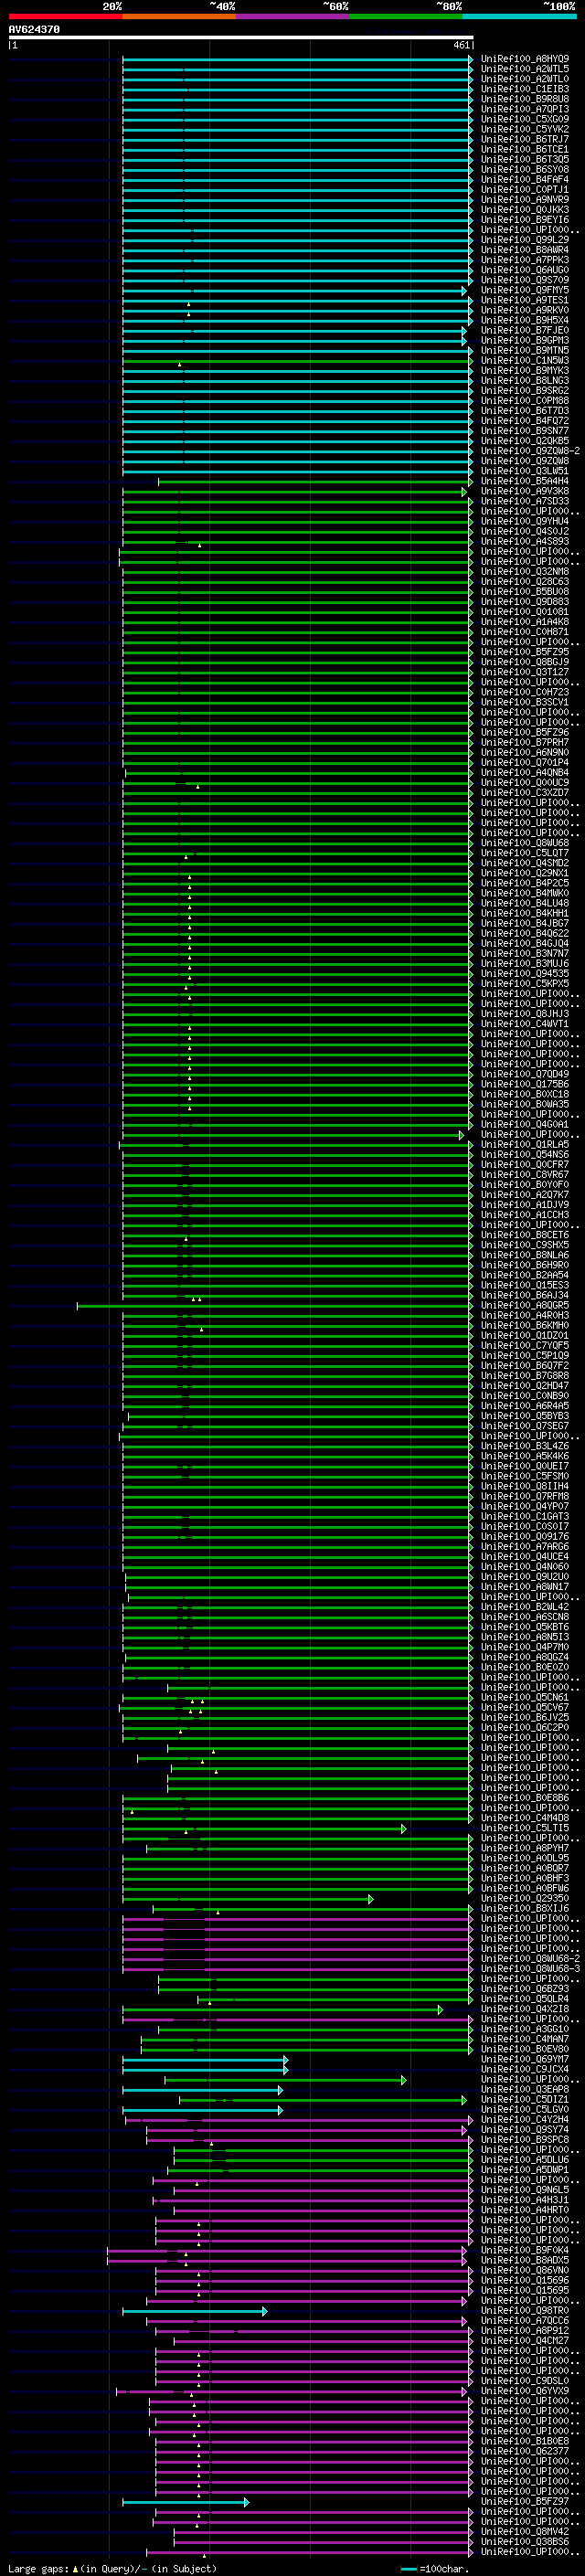Image resolution: width=585 pixels, height=2576 pixels.
Task: Select the UniRef100_Q5CN61 label
Action: (x=525, y=1697)
